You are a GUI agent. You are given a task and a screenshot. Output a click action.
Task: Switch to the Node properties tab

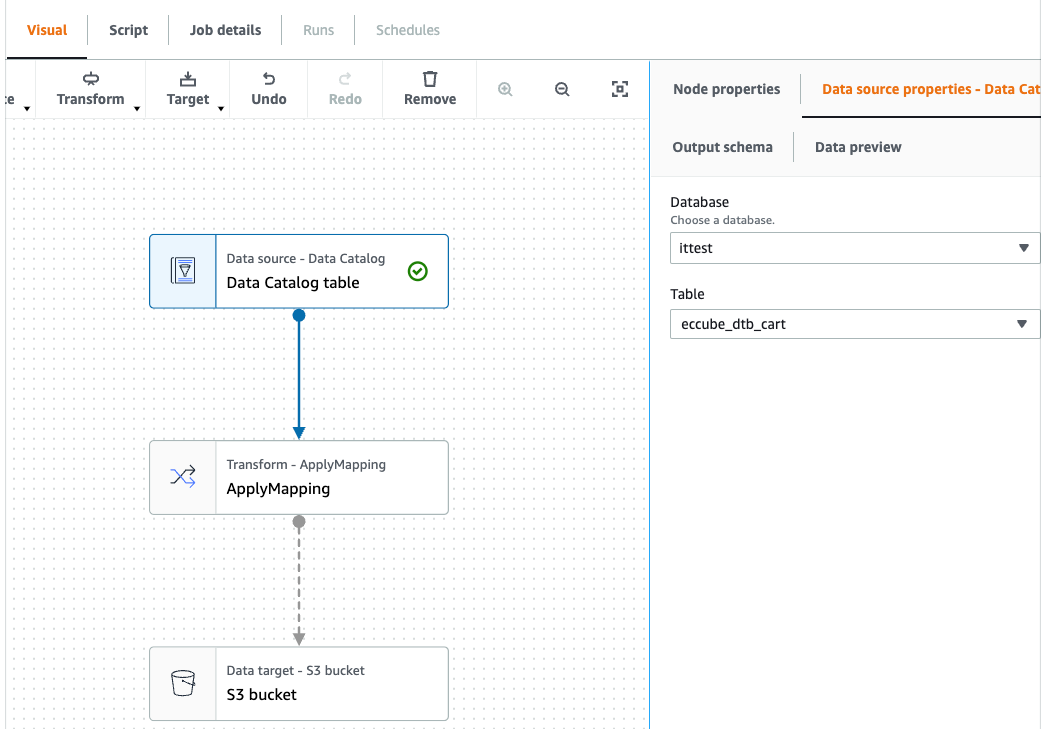[x=727, y=89]
